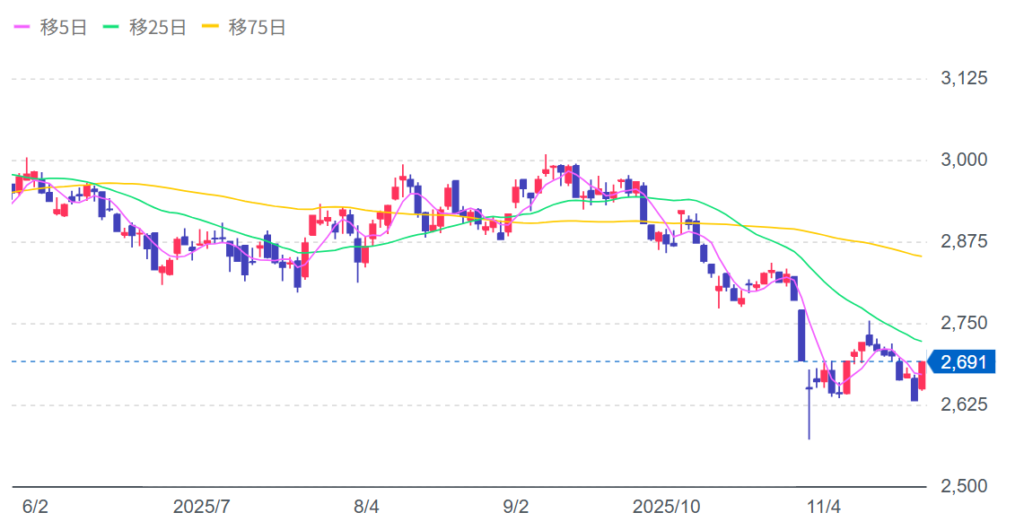Screen dimensions: 1024x530
Task: Click the 8/4 date axis label
Action: coord(367,507)
